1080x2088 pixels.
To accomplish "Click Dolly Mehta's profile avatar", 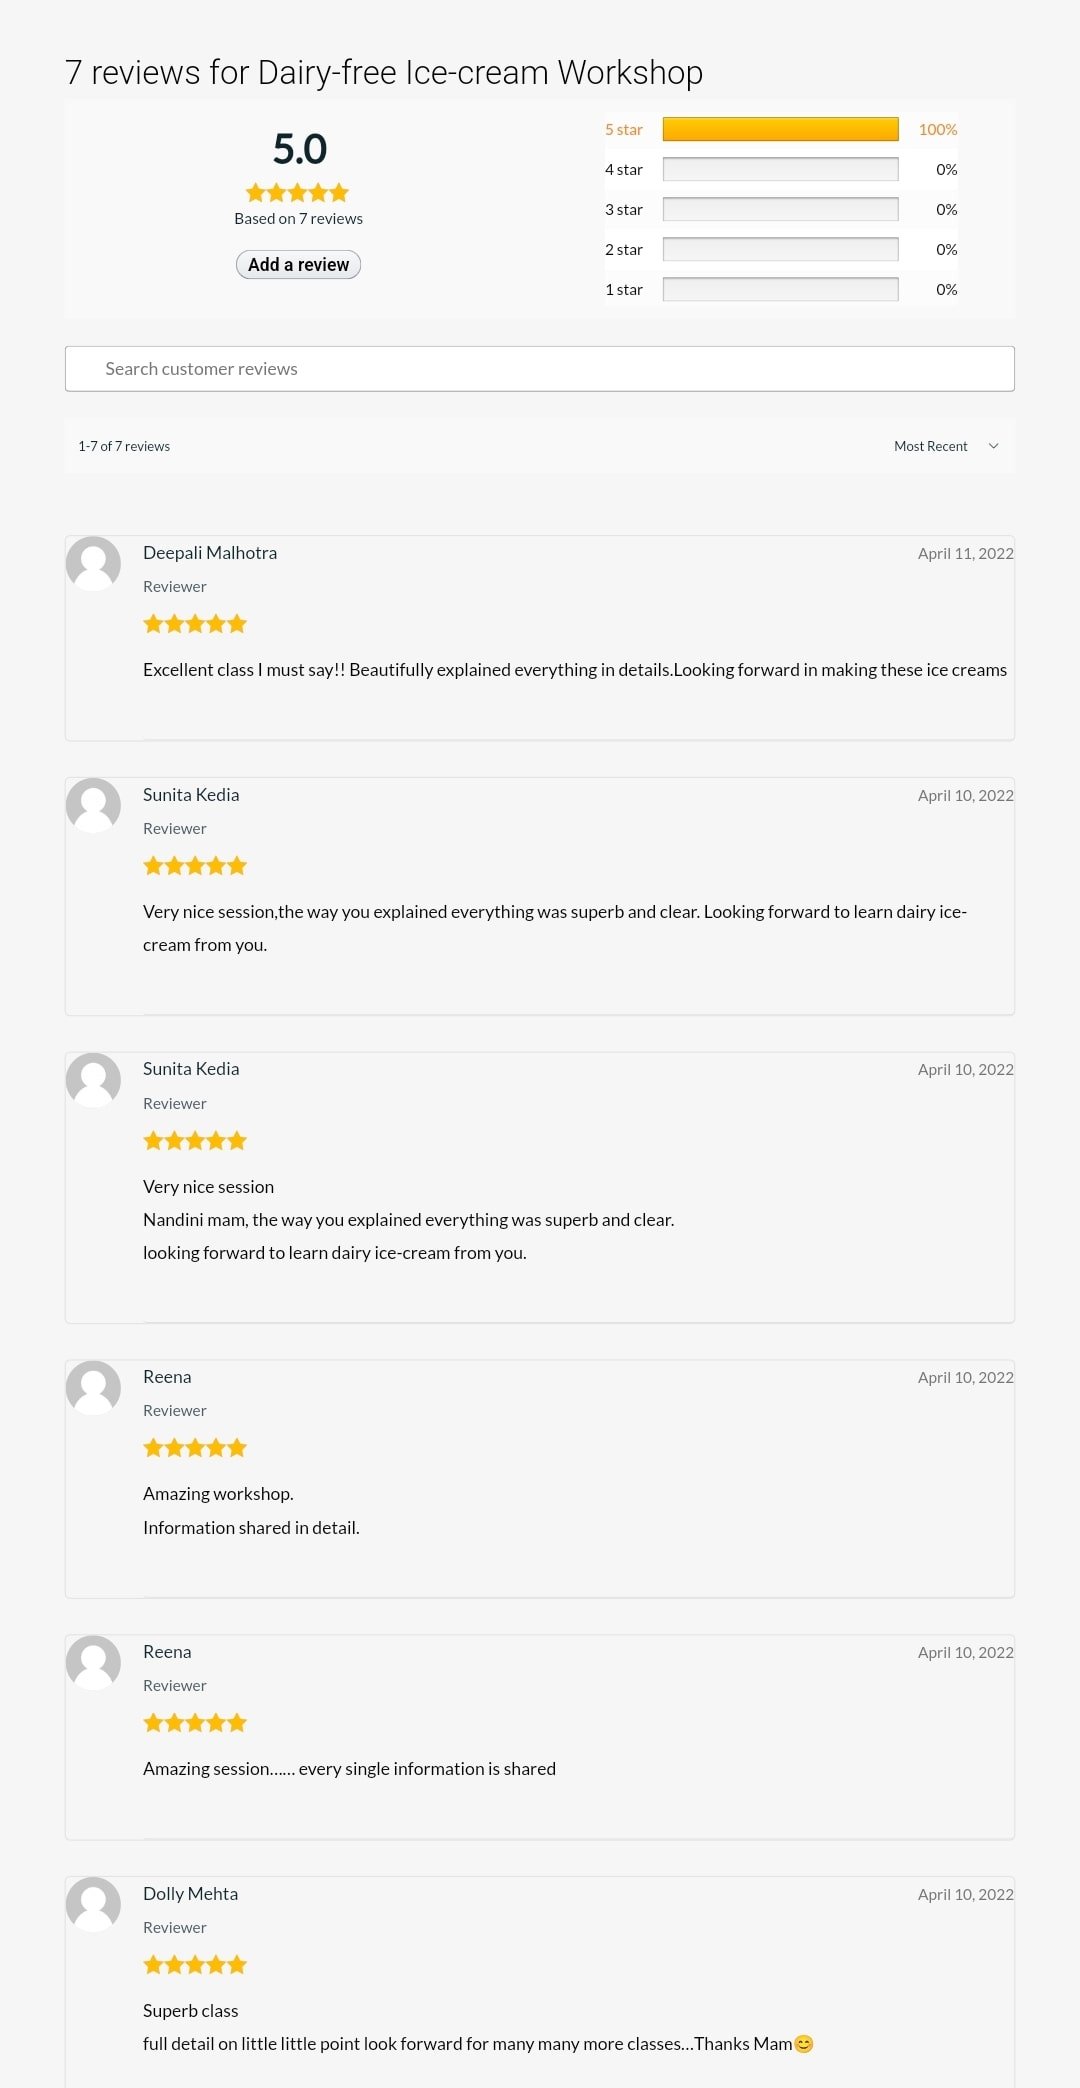I will coord(93,1903).
